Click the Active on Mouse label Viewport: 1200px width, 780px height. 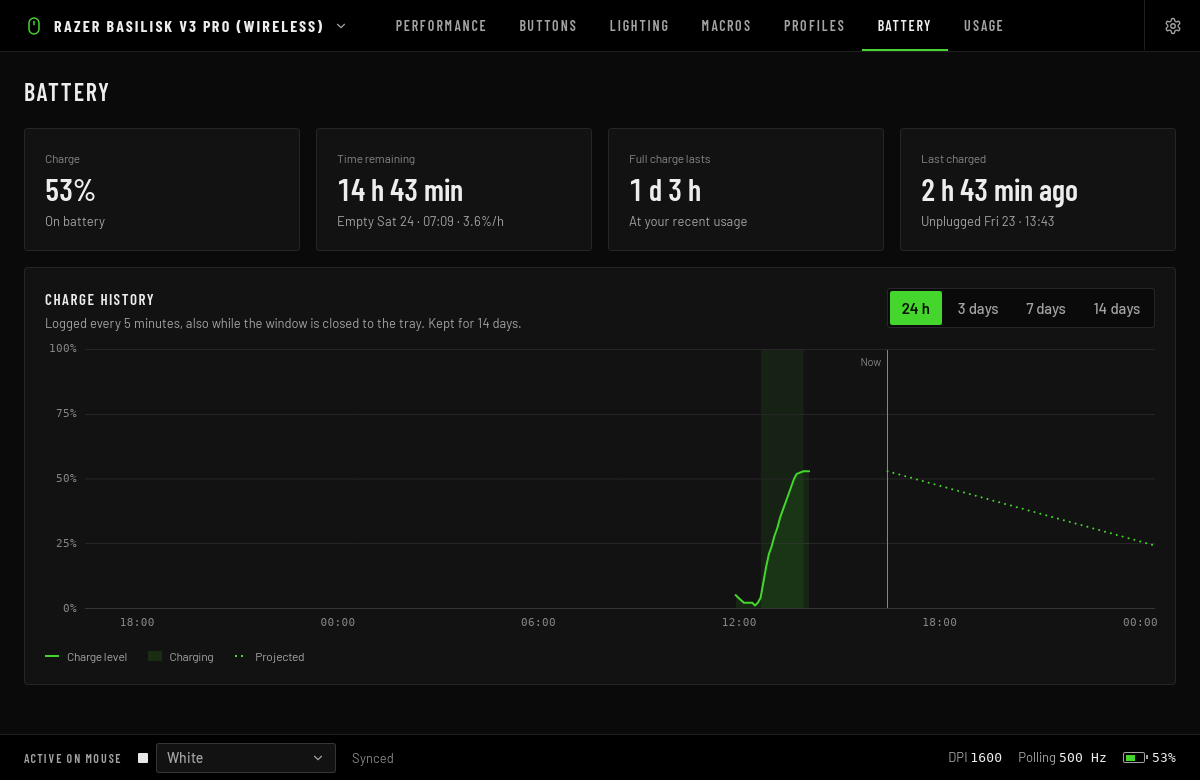click(x=73, y=758)
